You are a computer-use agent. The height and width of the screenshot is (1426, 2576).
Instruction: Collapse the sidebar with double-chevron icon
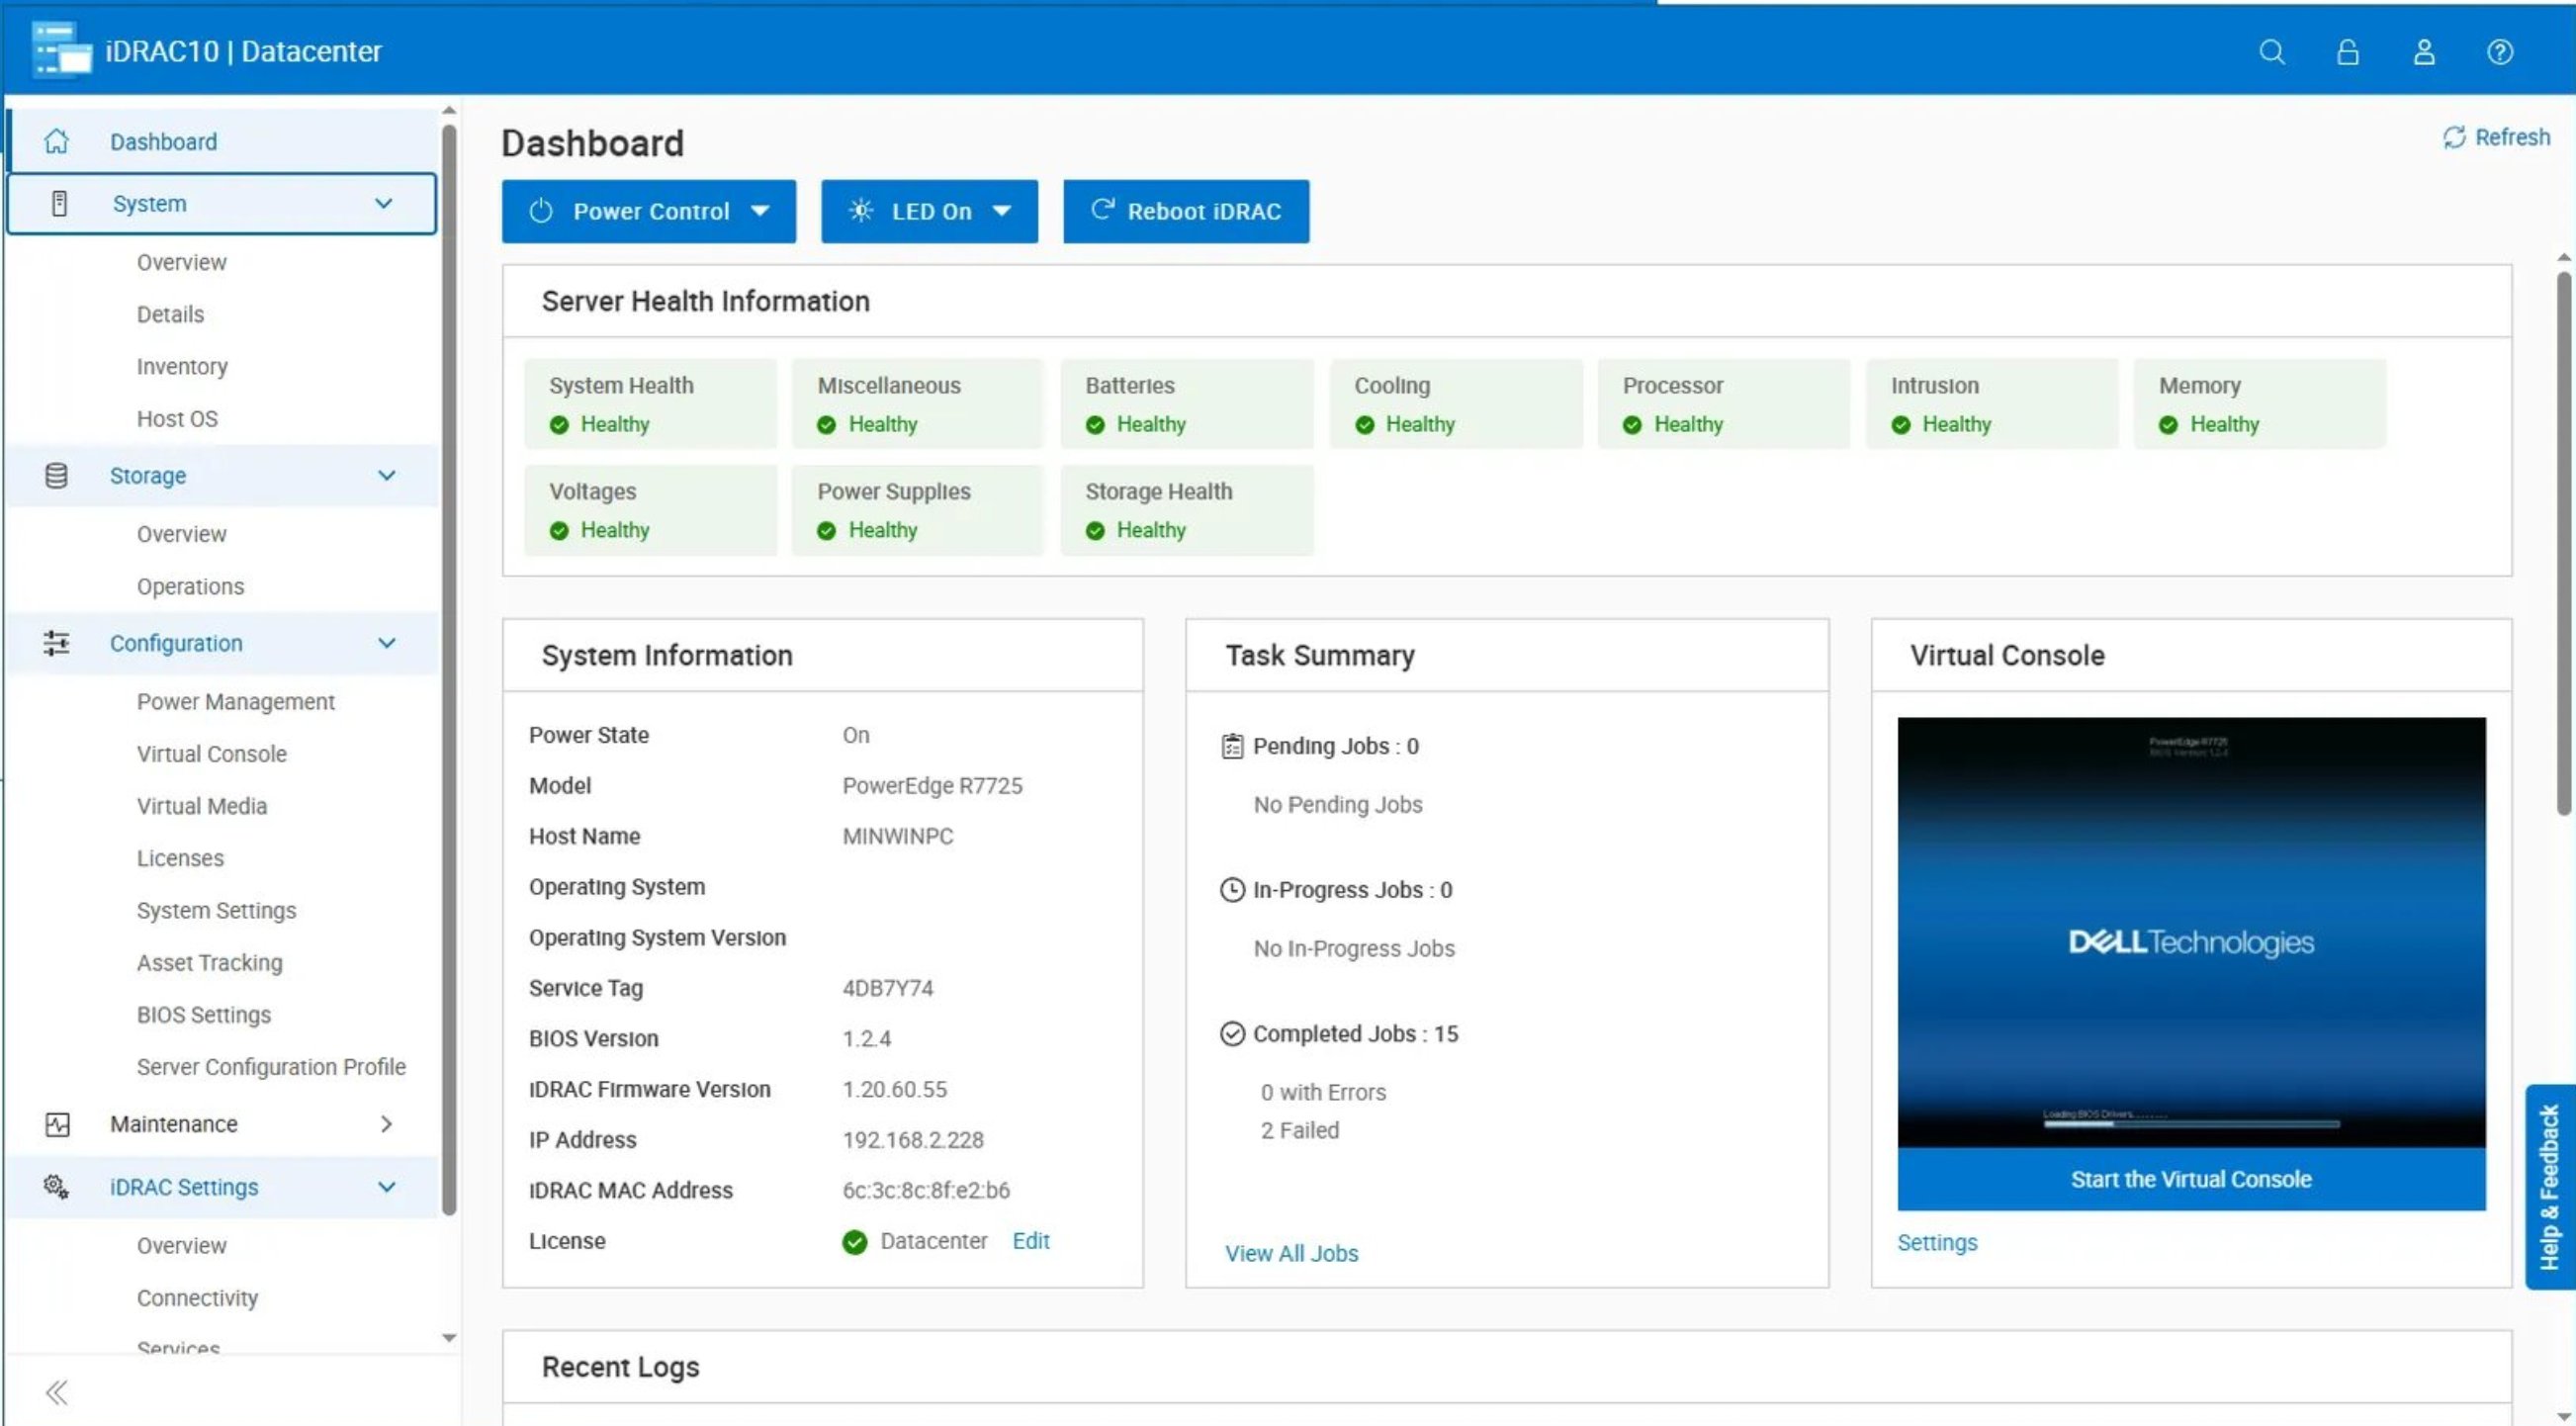click(x=57, y=1391)
